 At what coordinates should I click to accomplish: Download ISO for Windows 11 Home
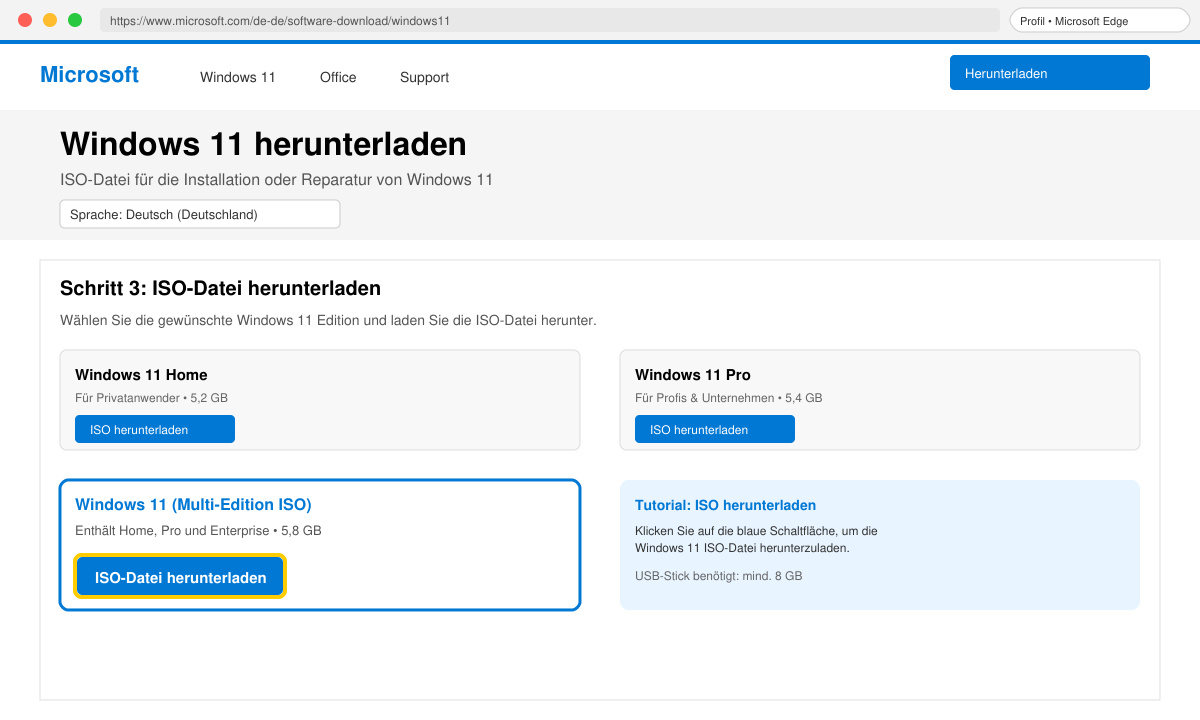[155, 429]
